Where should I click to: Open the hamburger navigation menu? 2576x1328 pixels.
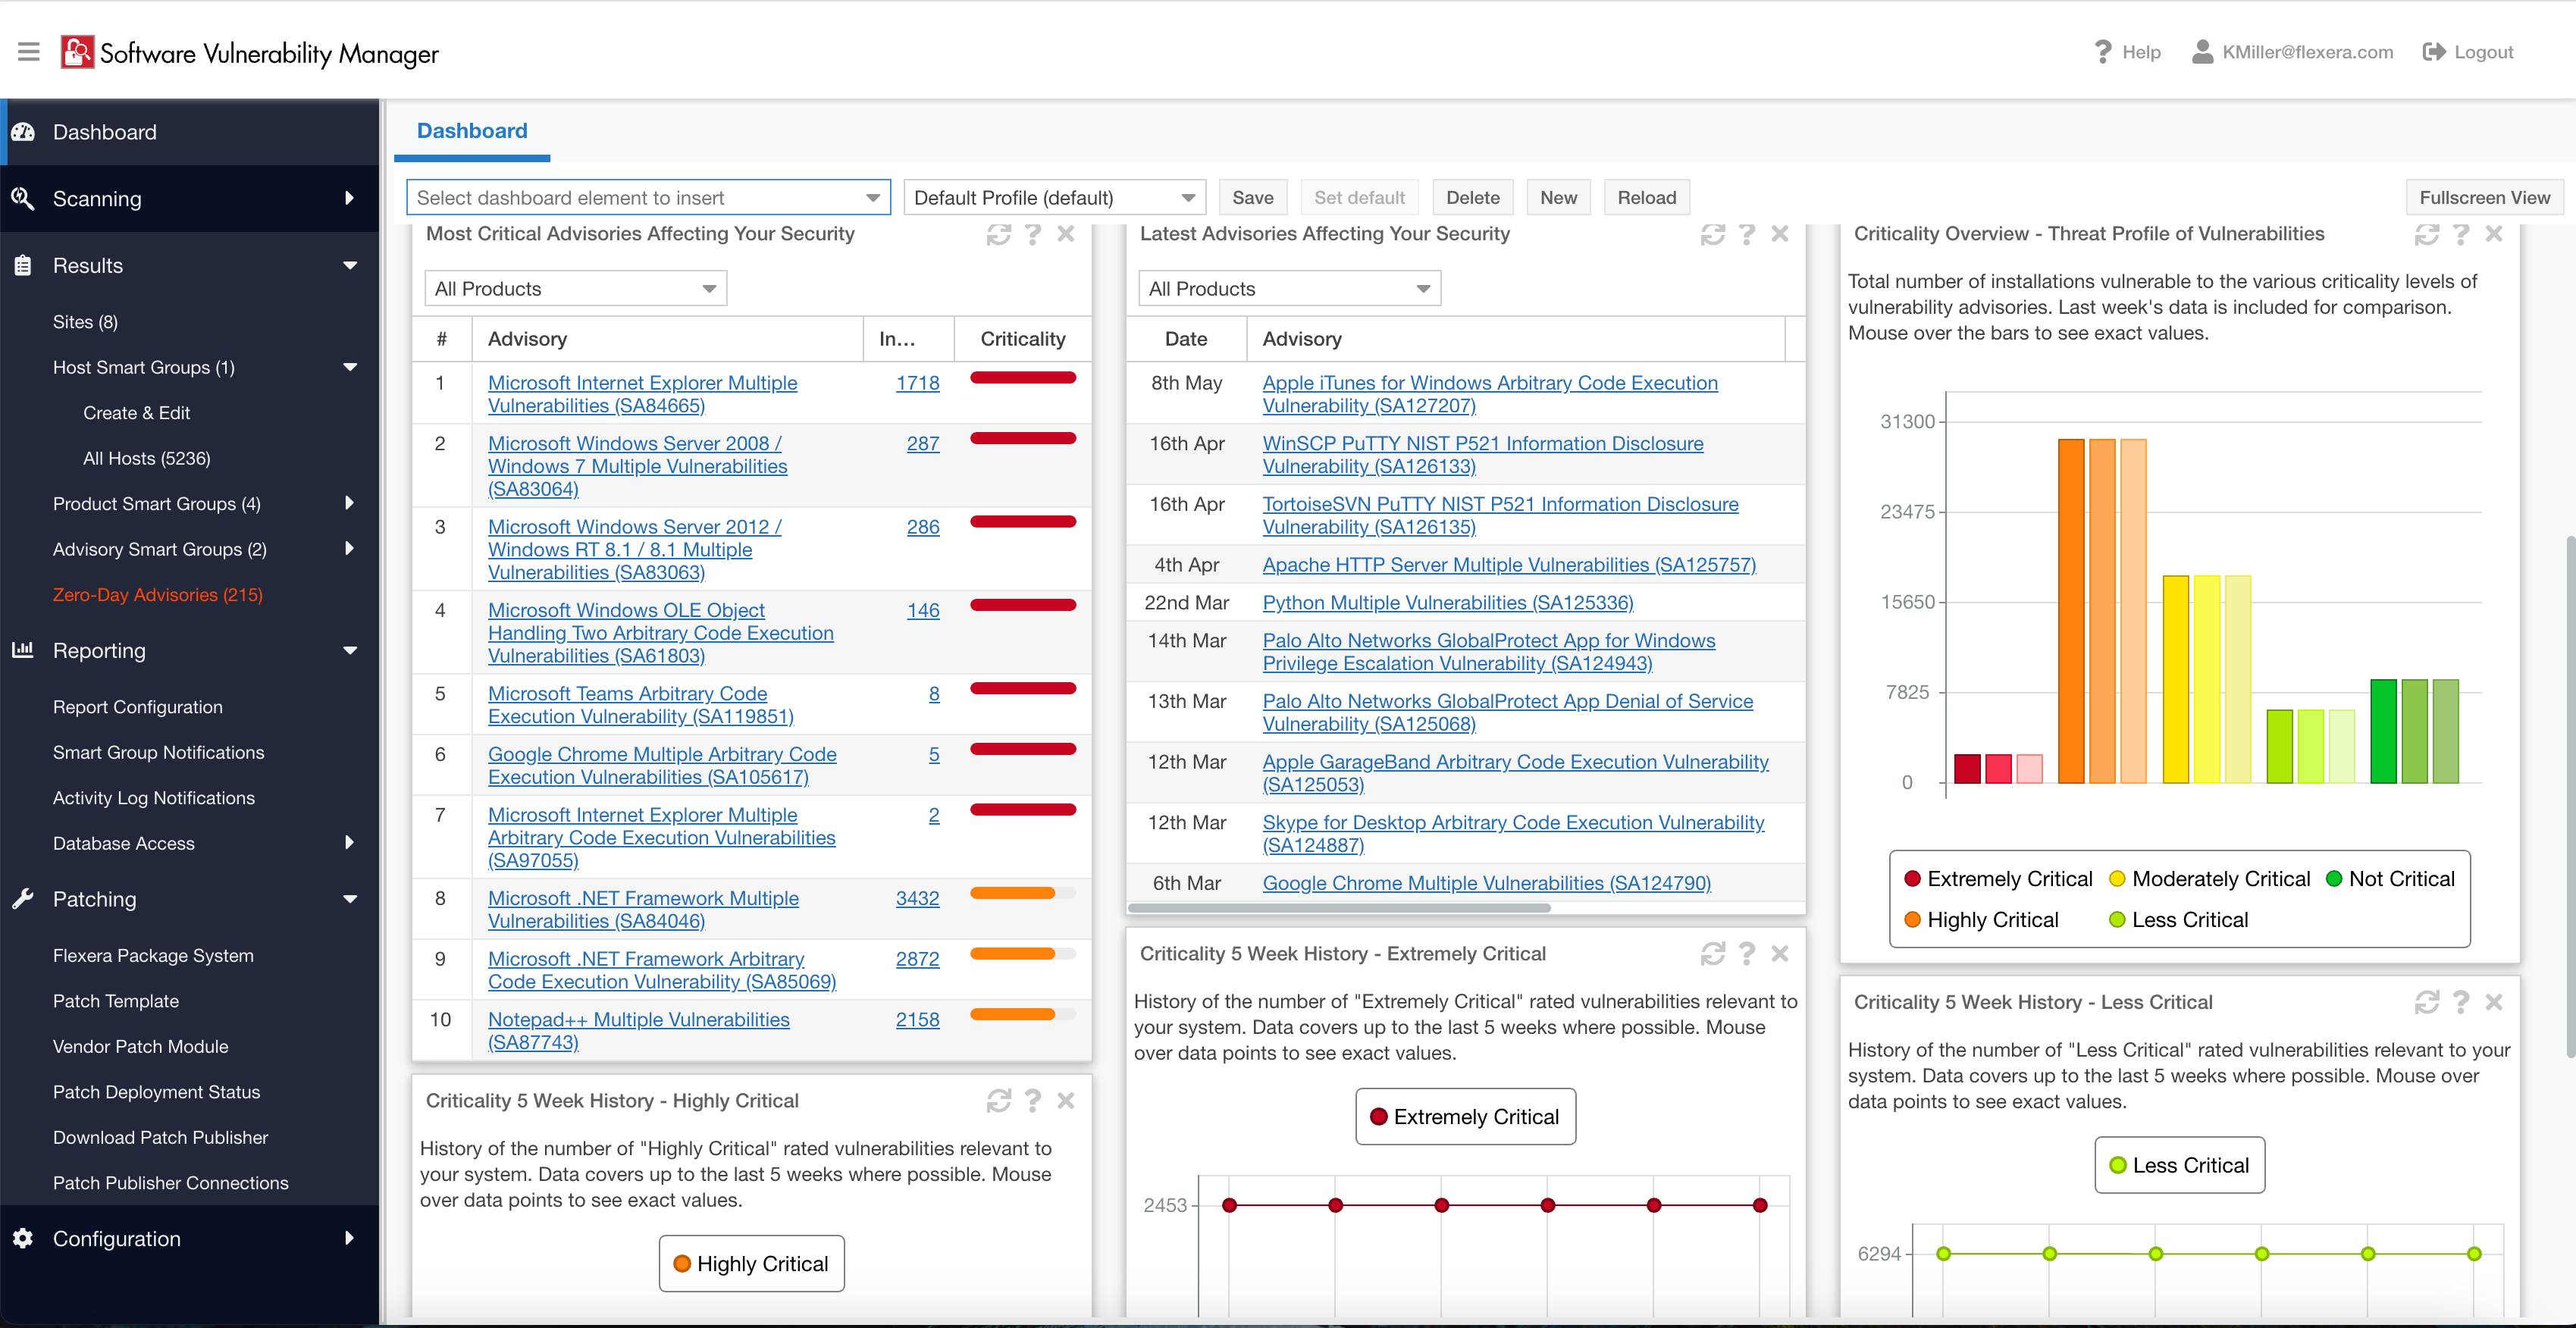click(x=28, y=51)
